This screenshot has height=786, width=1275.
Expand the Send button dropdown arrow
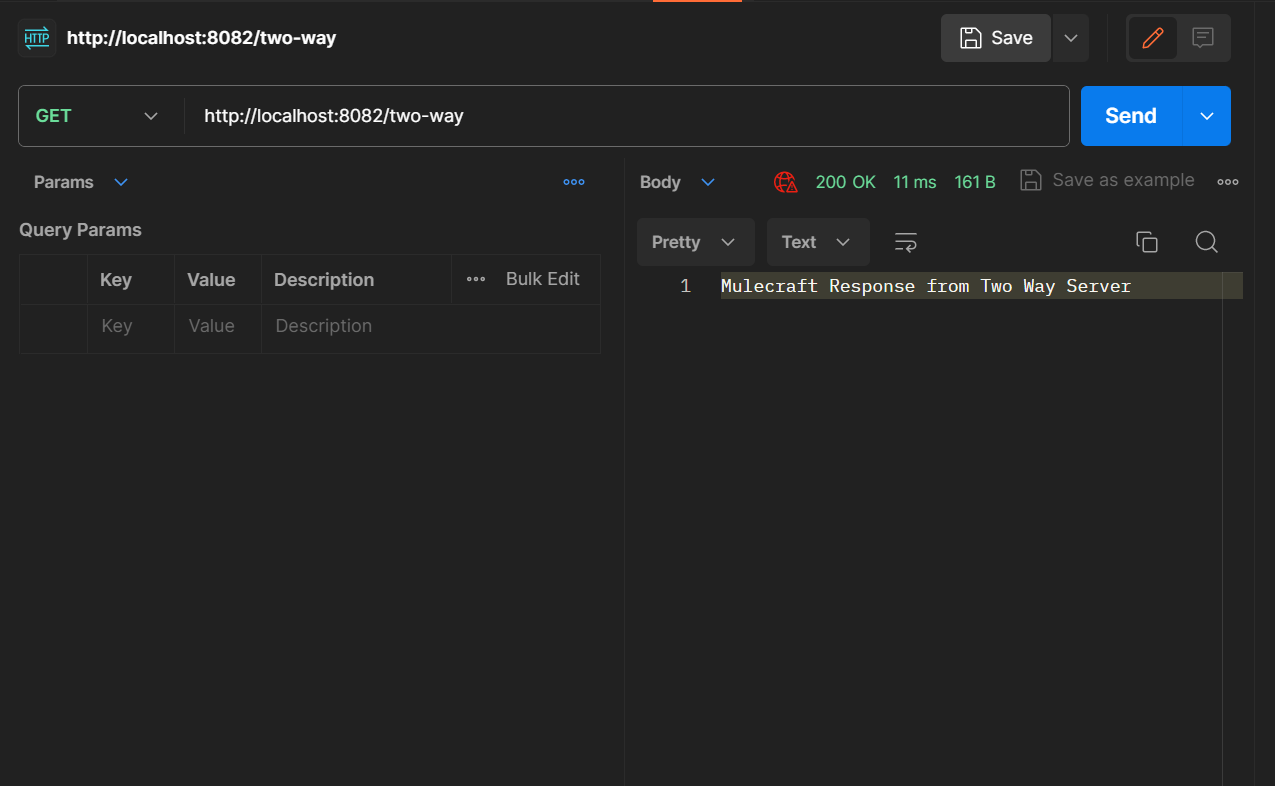[x=1206, y=116]
